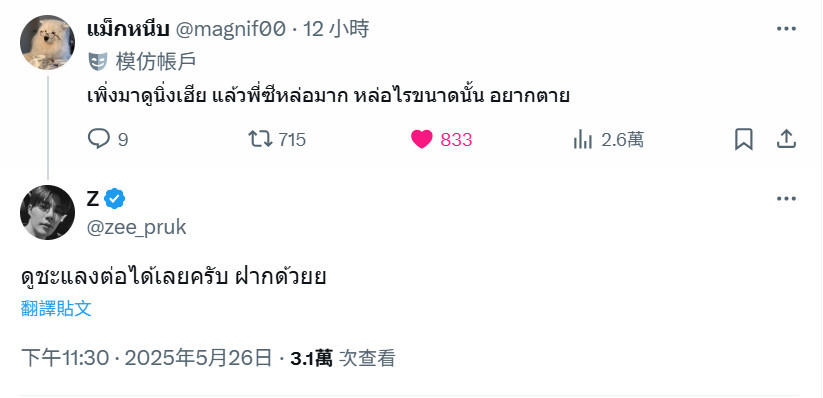
Task: Open the @magnif00 handle link
Action: tap(230, 29)
